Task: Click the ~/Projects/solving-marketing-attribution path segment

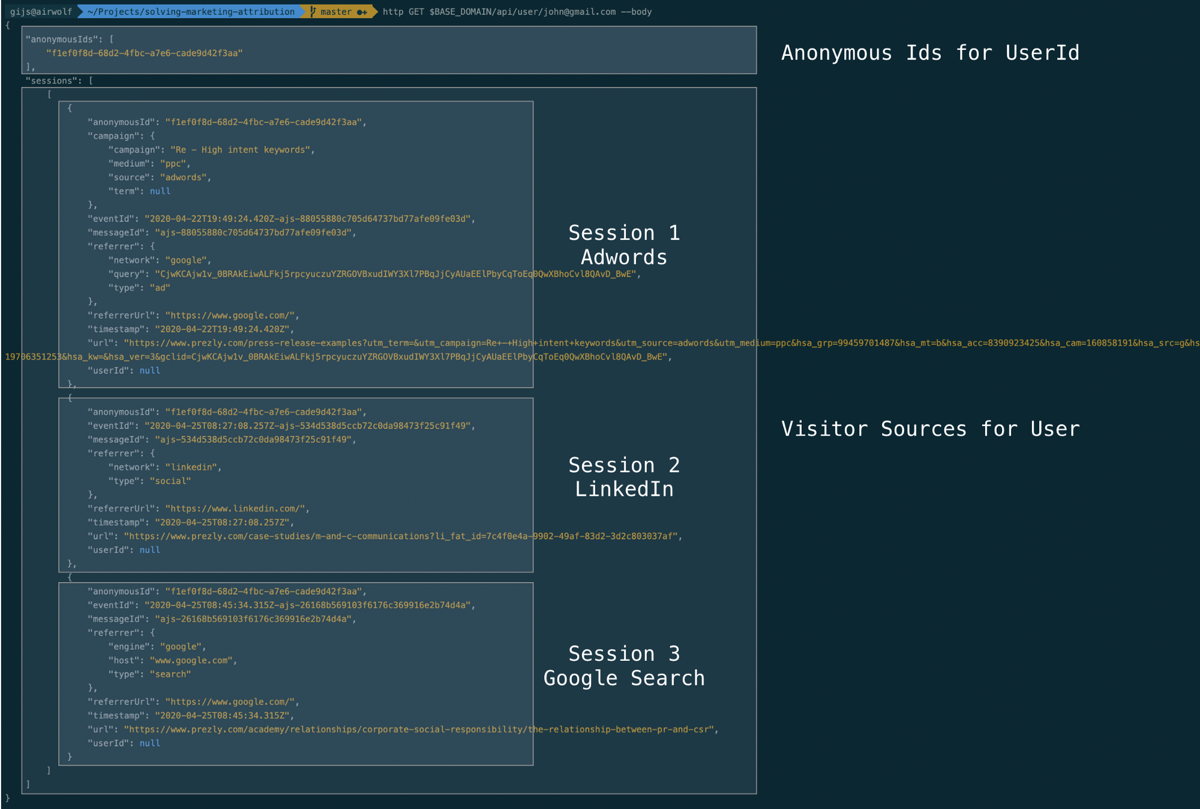Action: (x=190, y=12)
